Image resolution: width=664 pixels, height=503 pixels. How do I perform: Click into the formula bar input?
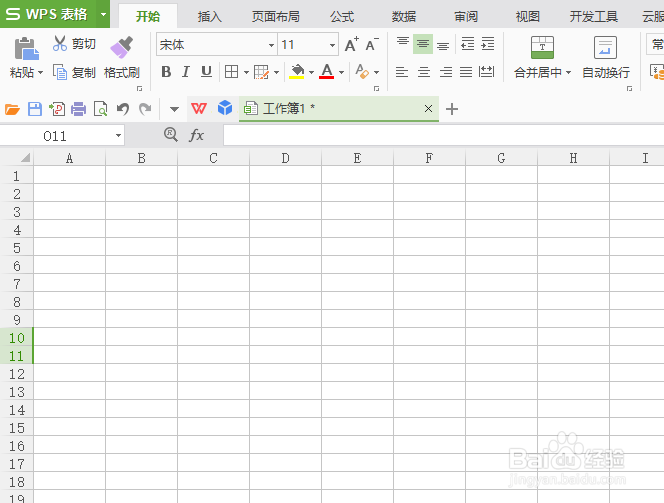pyautogui.click(x=443, y=135)
